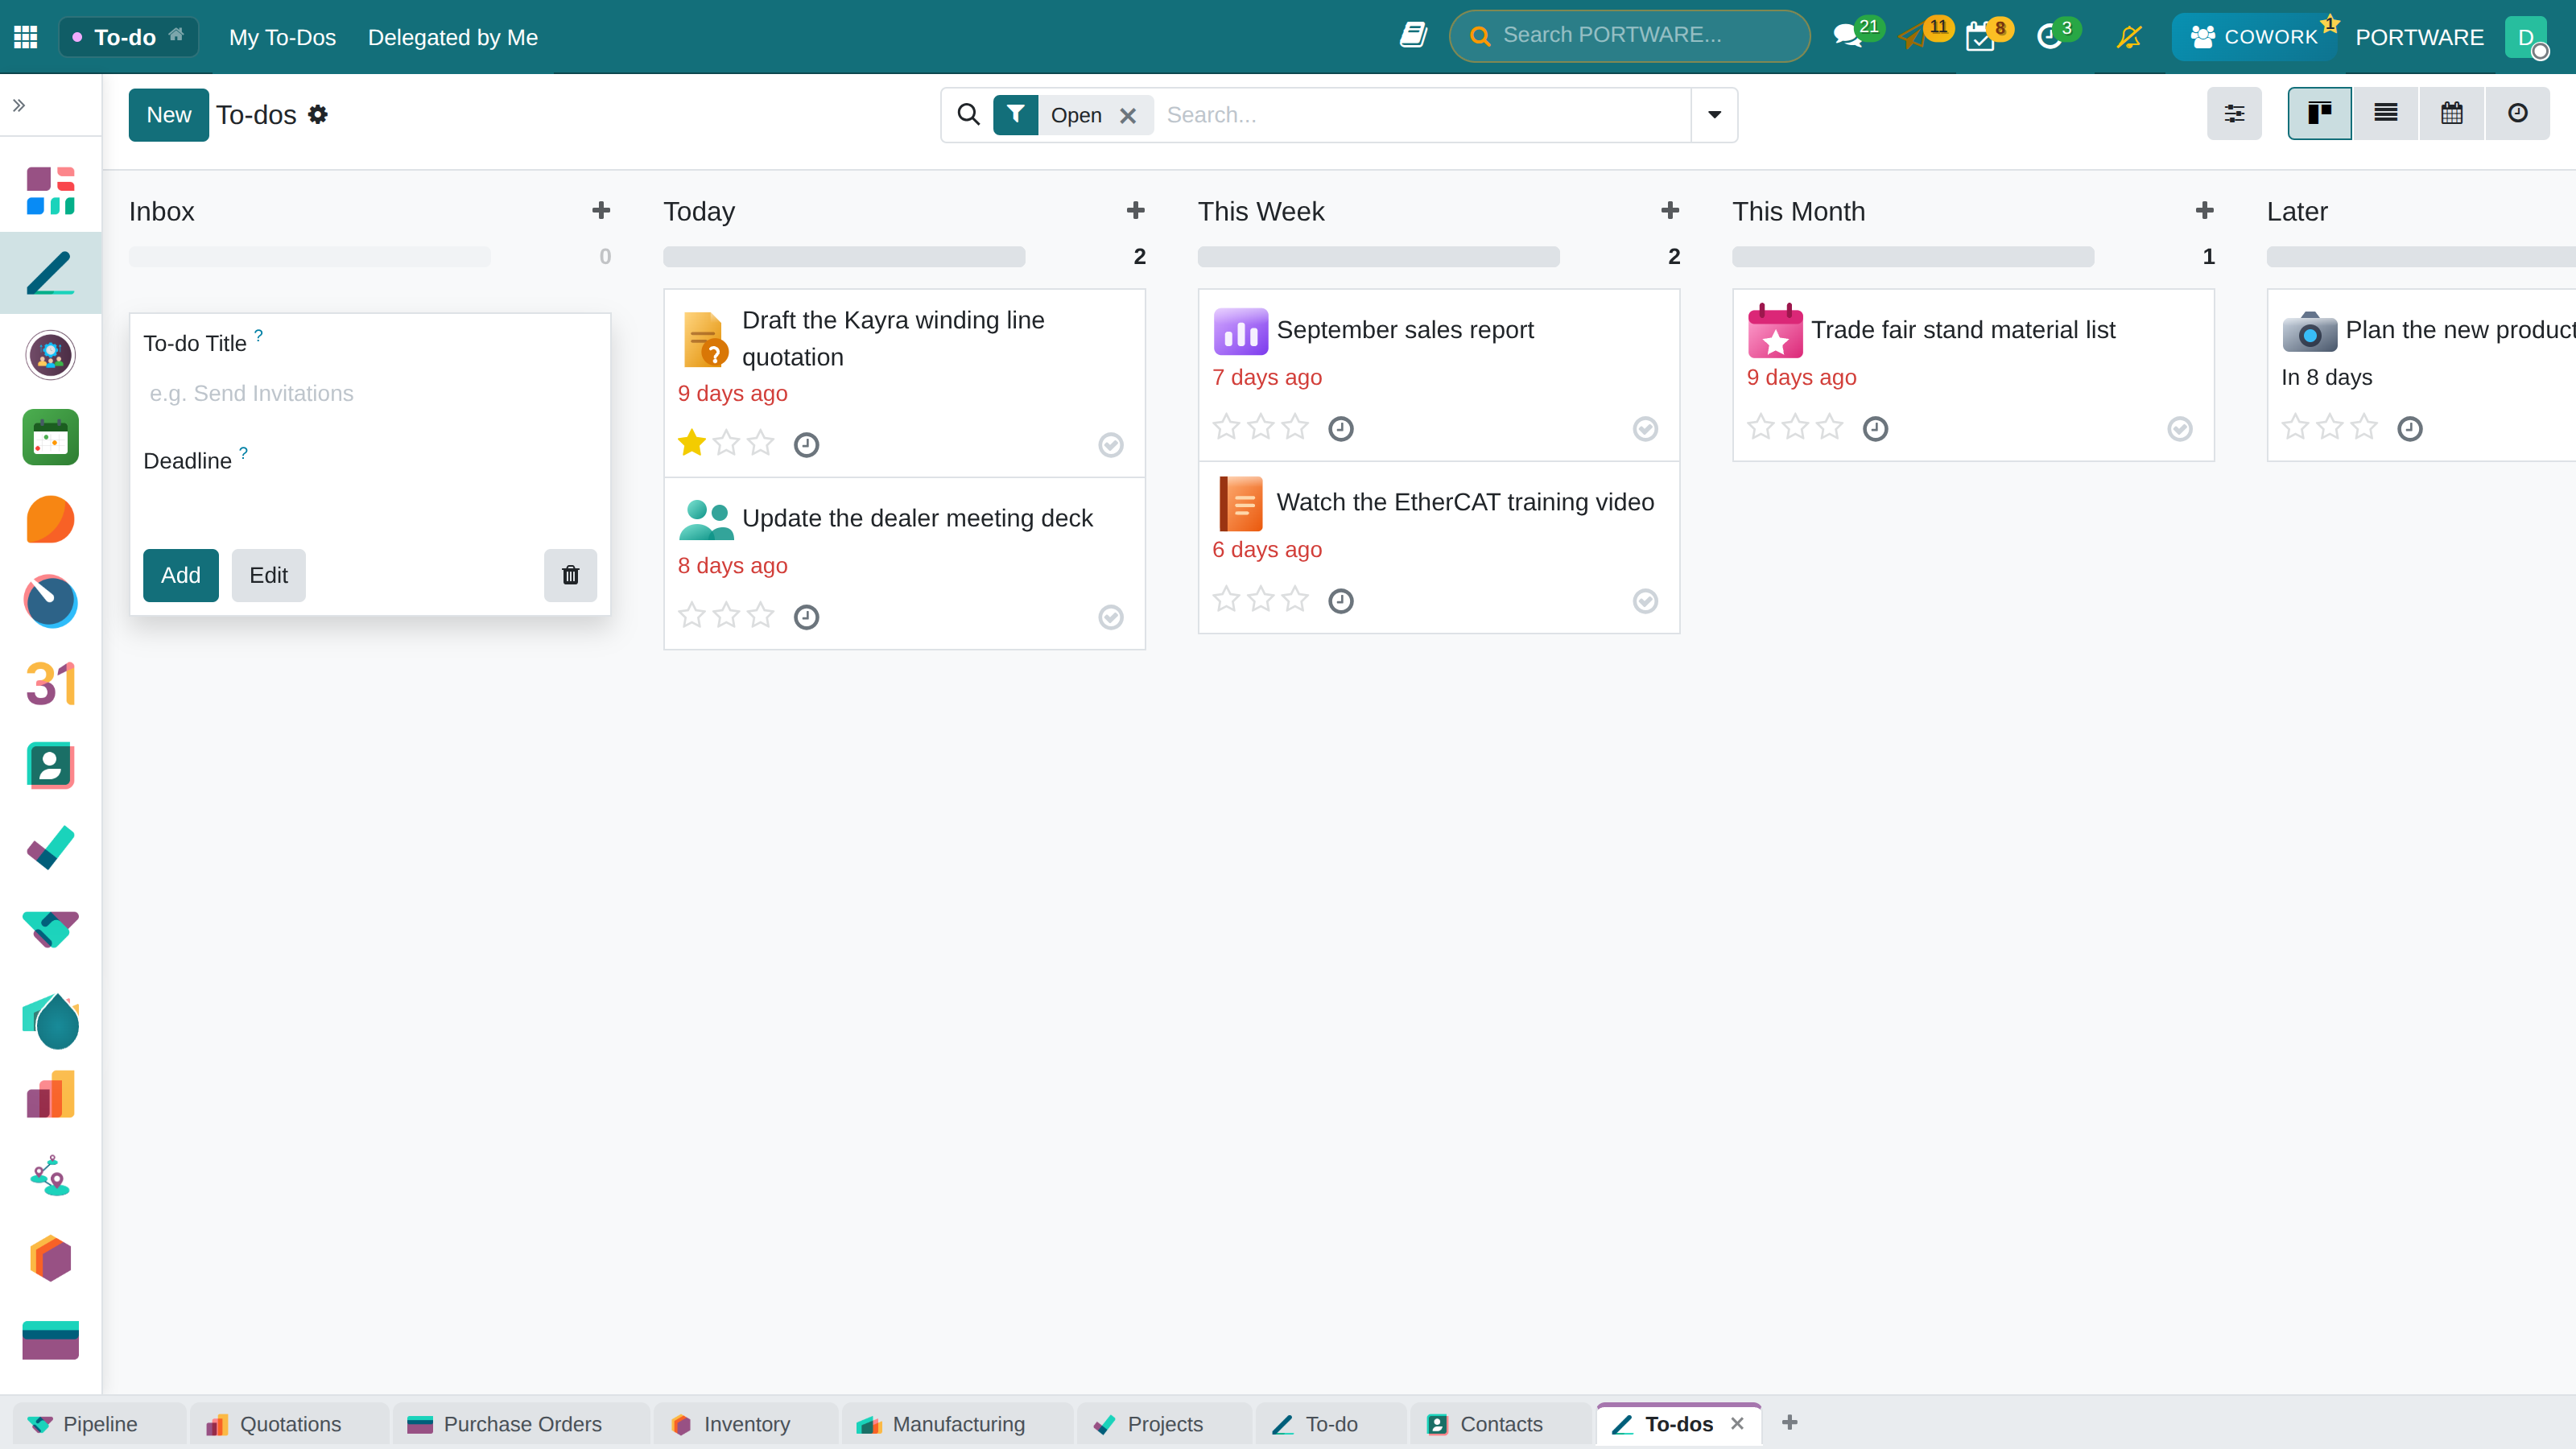The width and height of the screenshot is (2576, 1449).
Task: Switch to the calendar view
Action: click(2451, 114)
